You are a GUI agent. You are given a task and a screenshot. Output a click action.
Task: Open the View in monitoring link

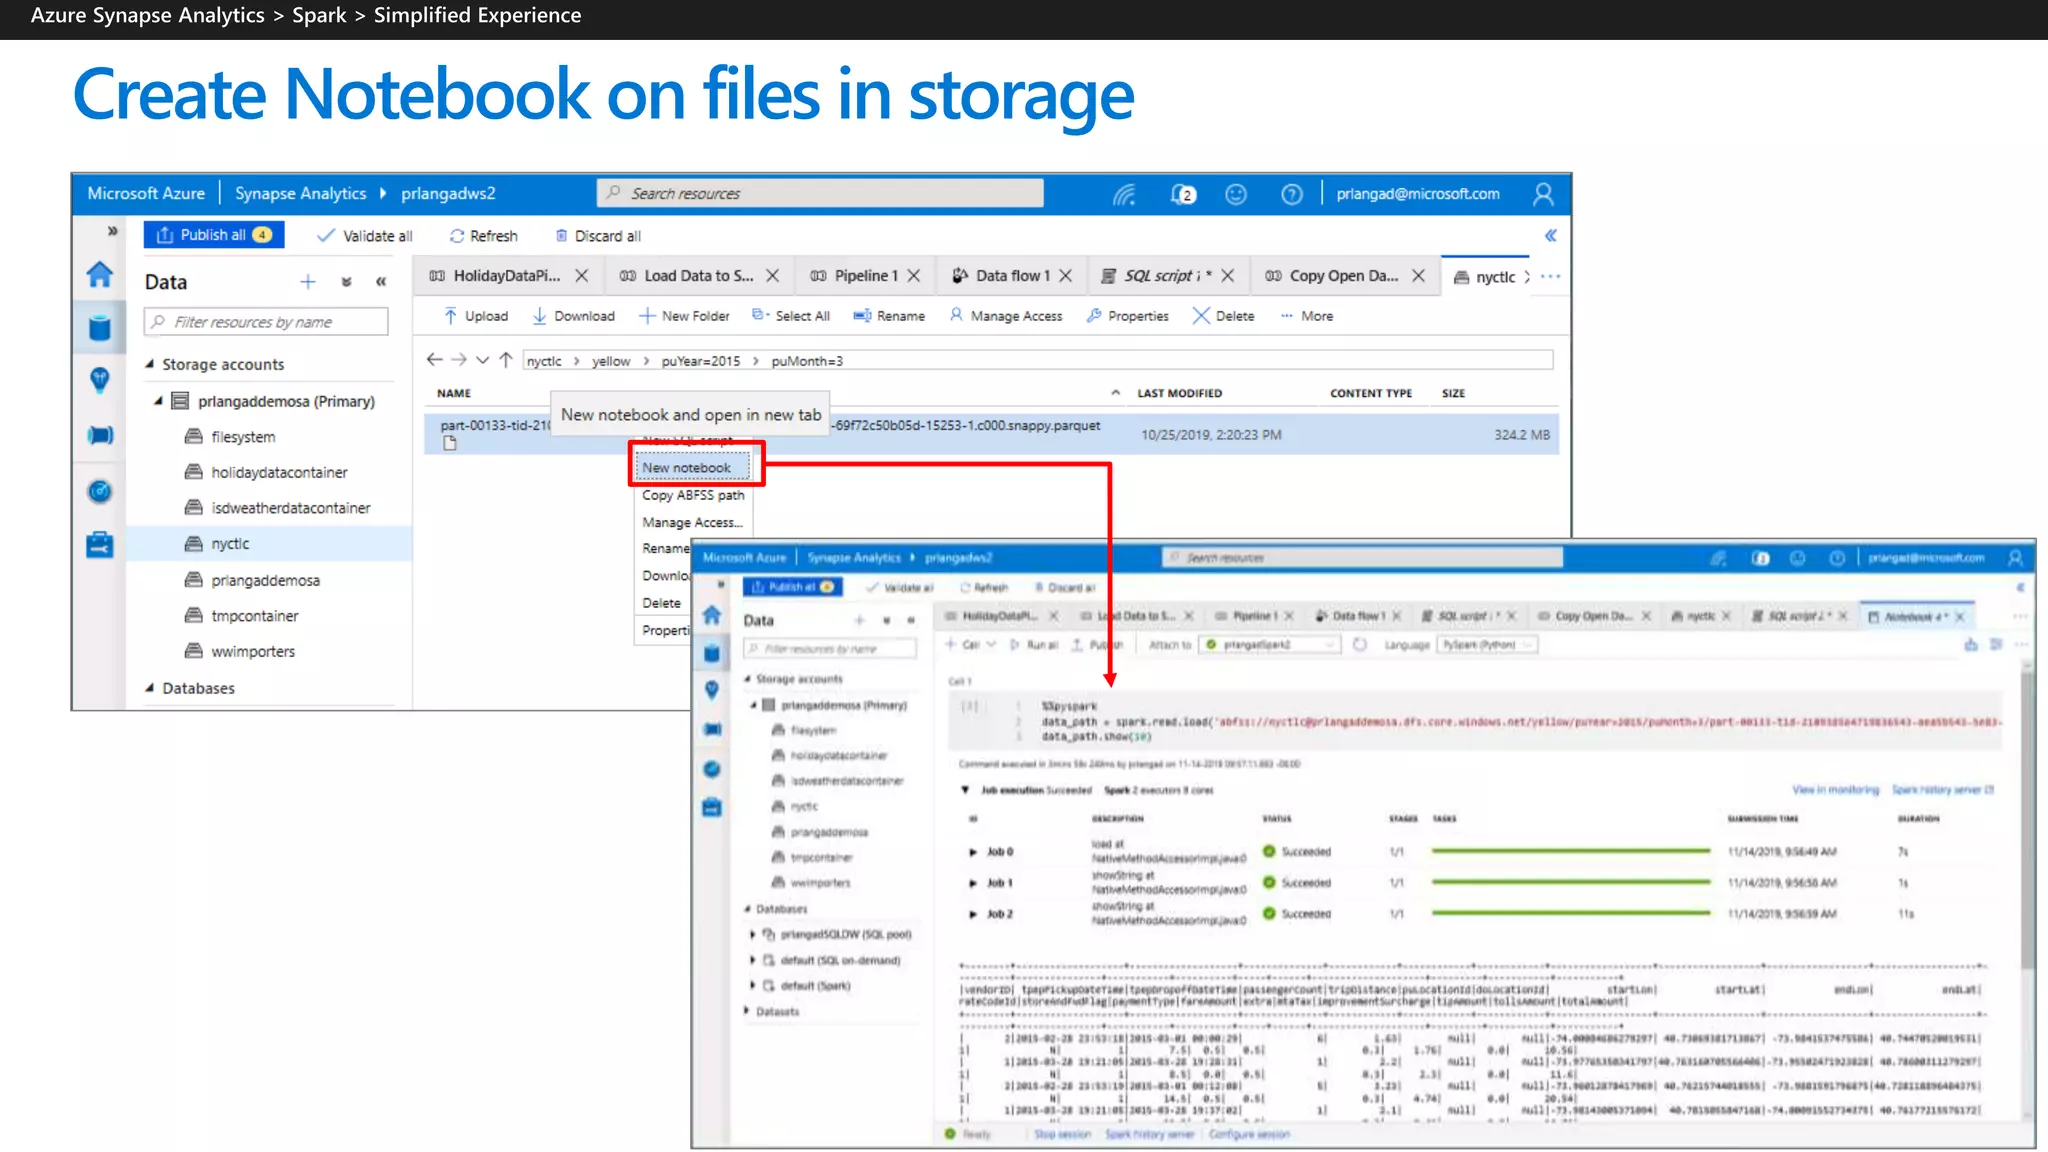pos(1835,790)
